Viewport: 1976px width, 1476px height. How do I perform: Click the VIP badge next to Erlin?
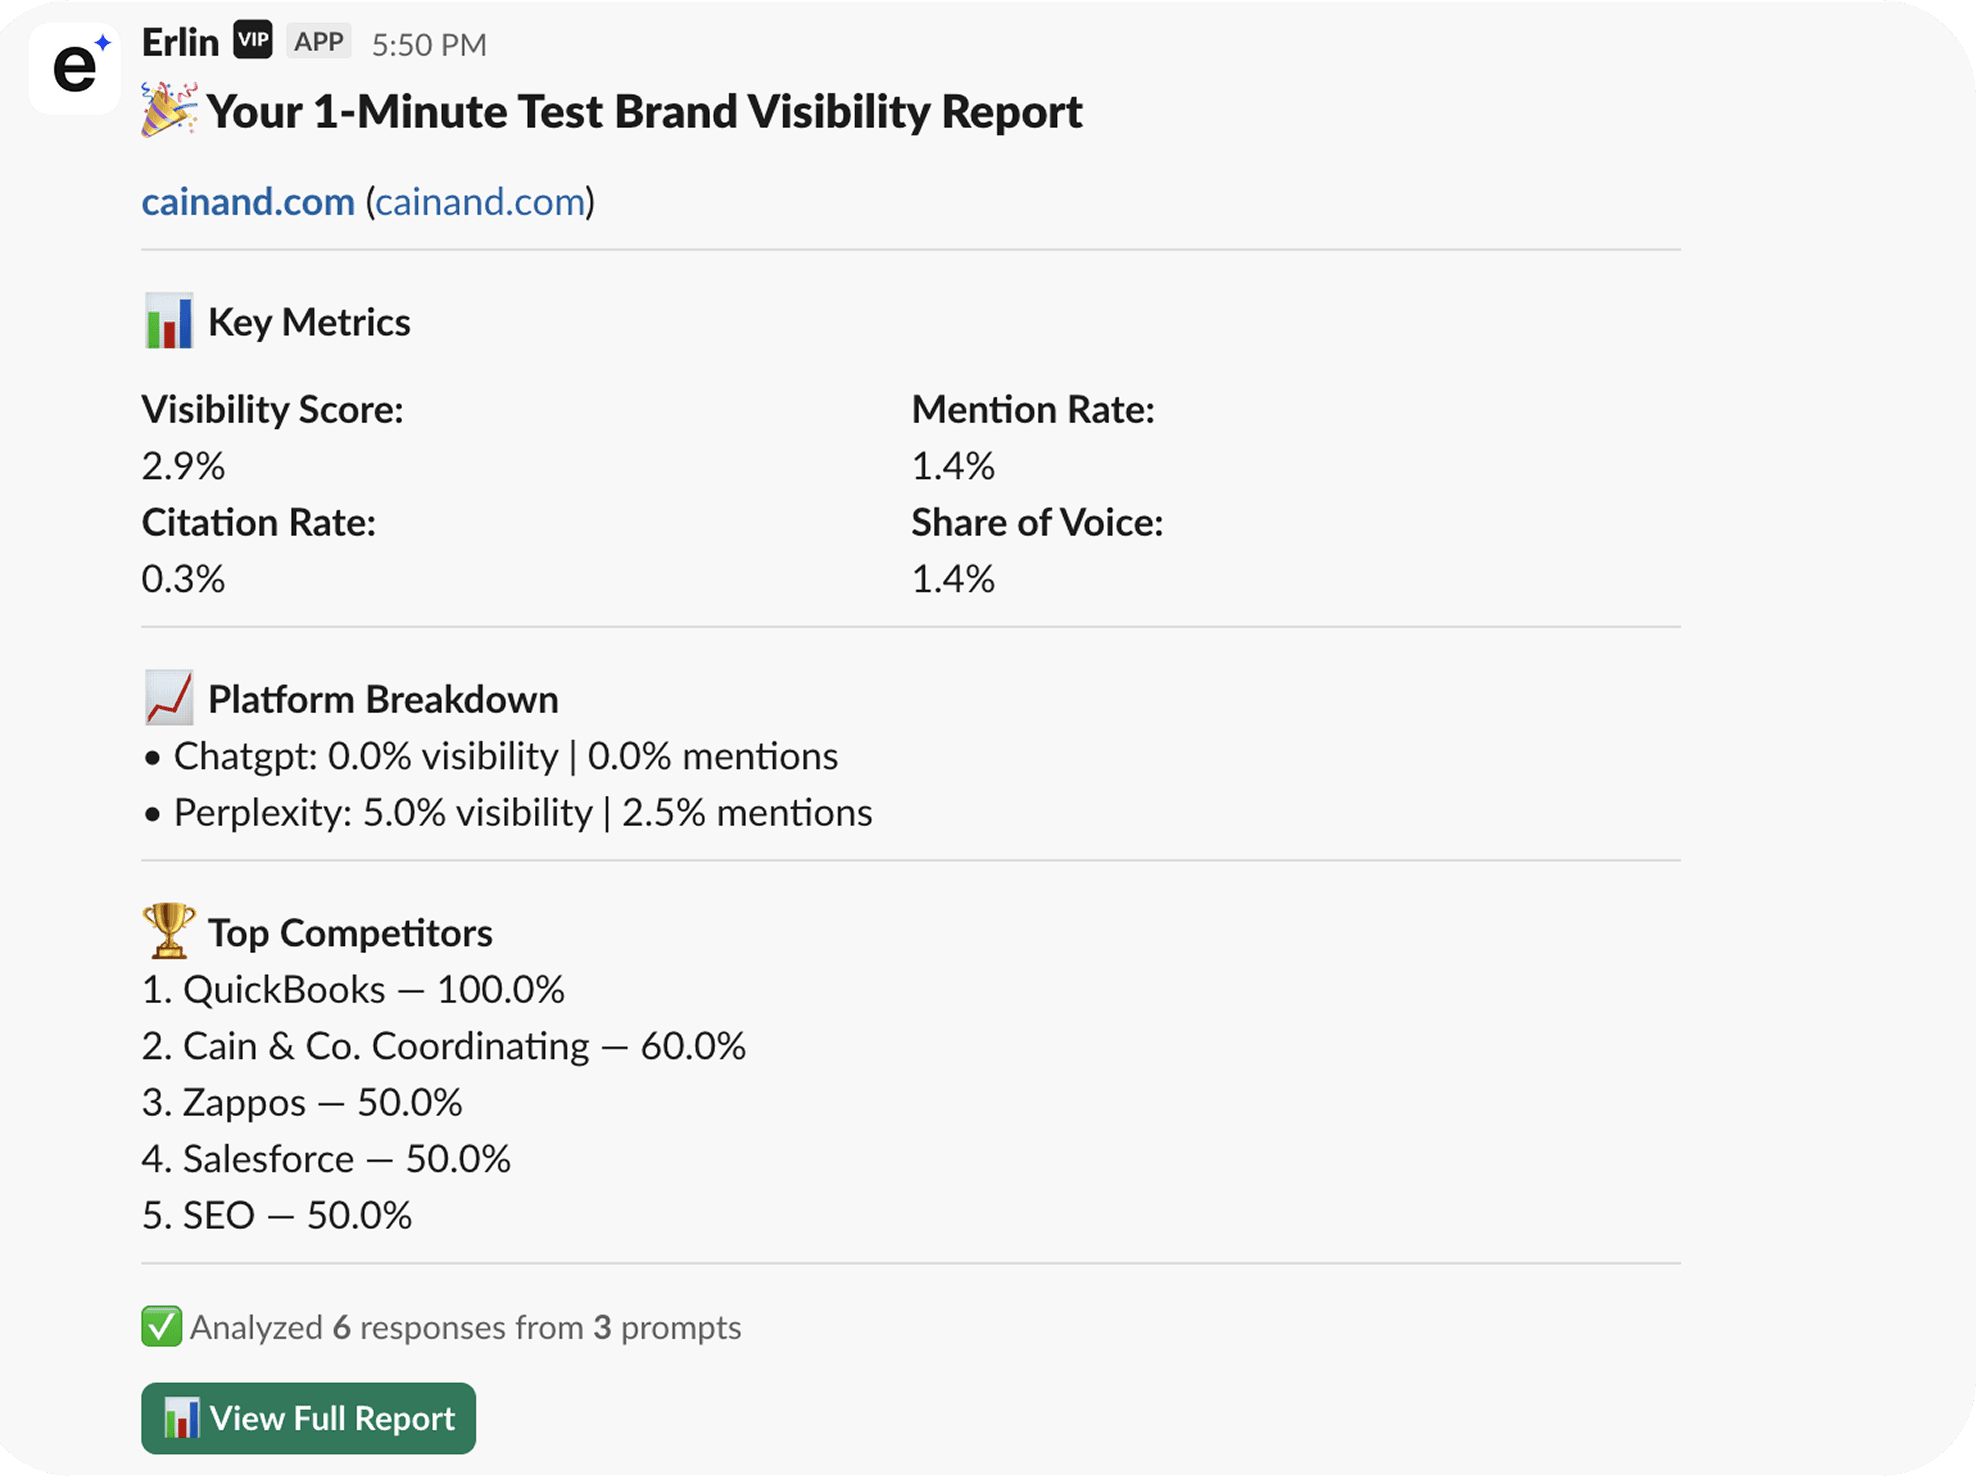click(253, 41)
